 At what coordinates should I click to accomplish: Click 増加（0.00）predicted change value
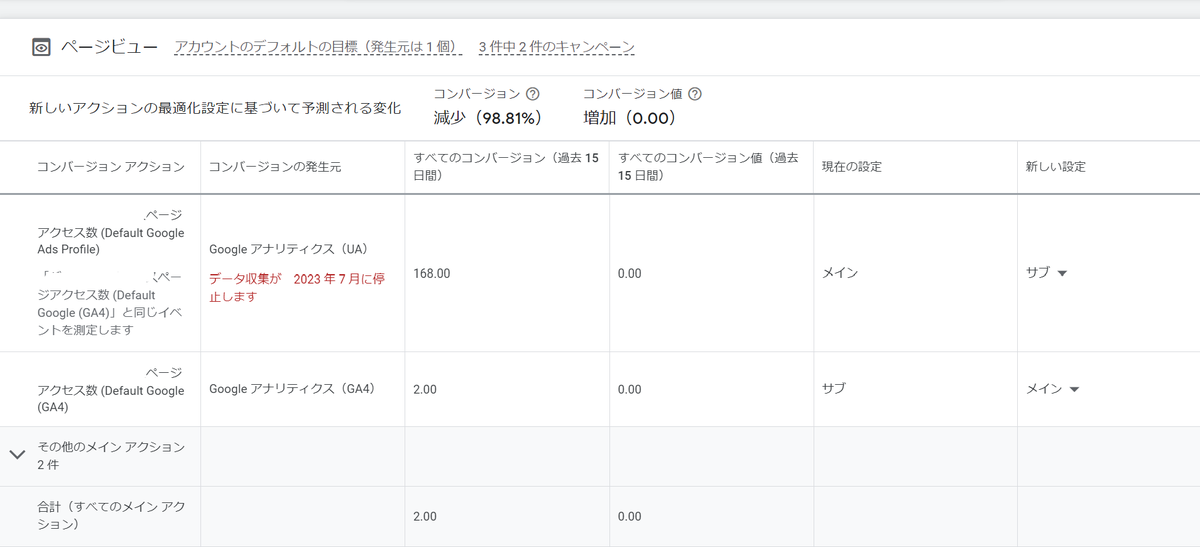[630, 118]
